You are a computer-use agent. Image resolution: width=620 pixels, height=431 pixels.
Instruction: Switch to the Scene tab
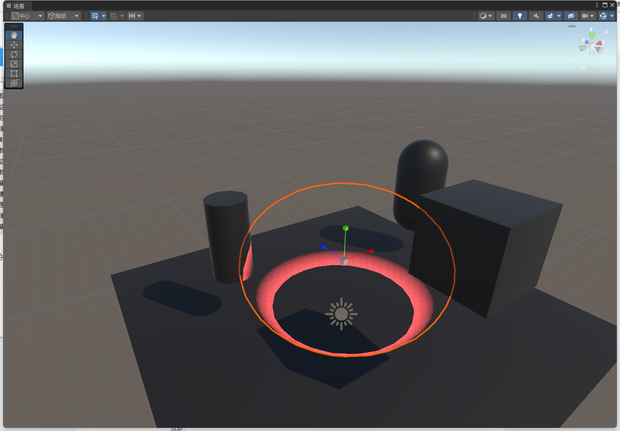(x=16, y=6)
